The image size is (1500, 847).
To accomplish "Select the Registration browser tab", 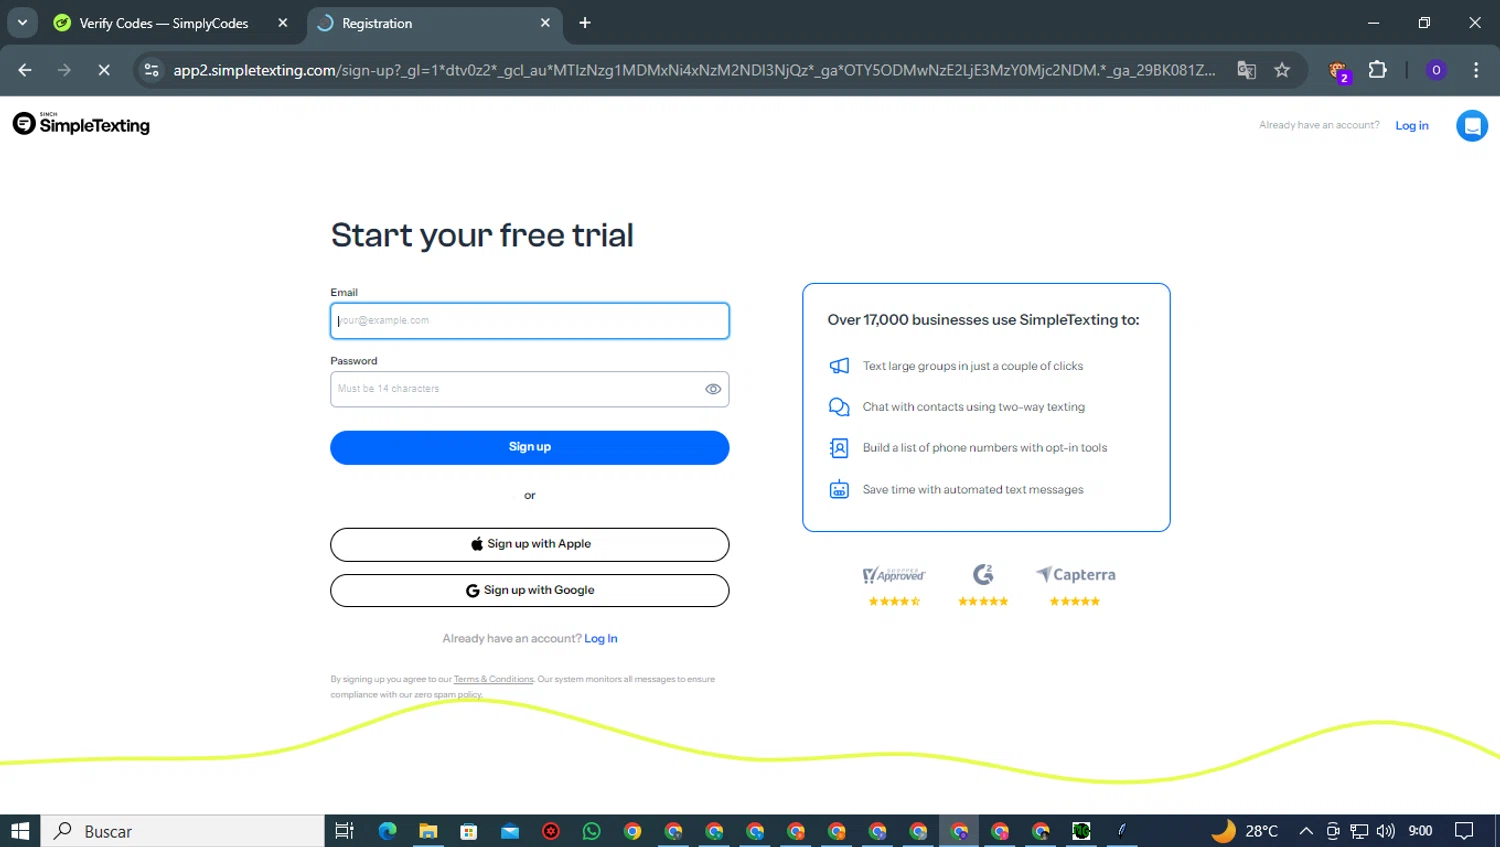I will [x=377, y=23].
